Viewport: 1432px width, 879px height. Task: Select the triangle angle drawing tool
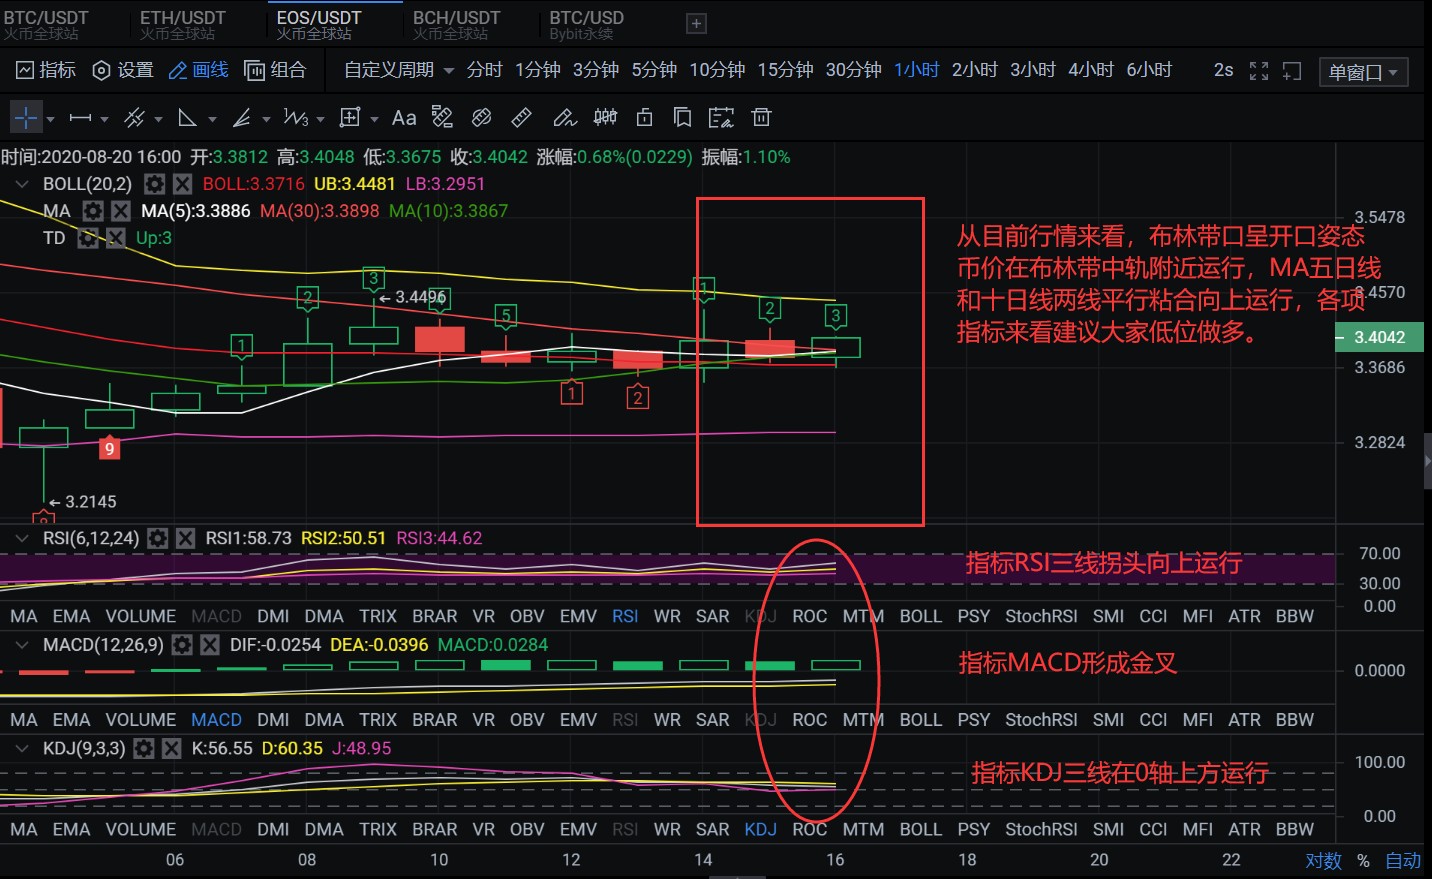tap(187, 118)
